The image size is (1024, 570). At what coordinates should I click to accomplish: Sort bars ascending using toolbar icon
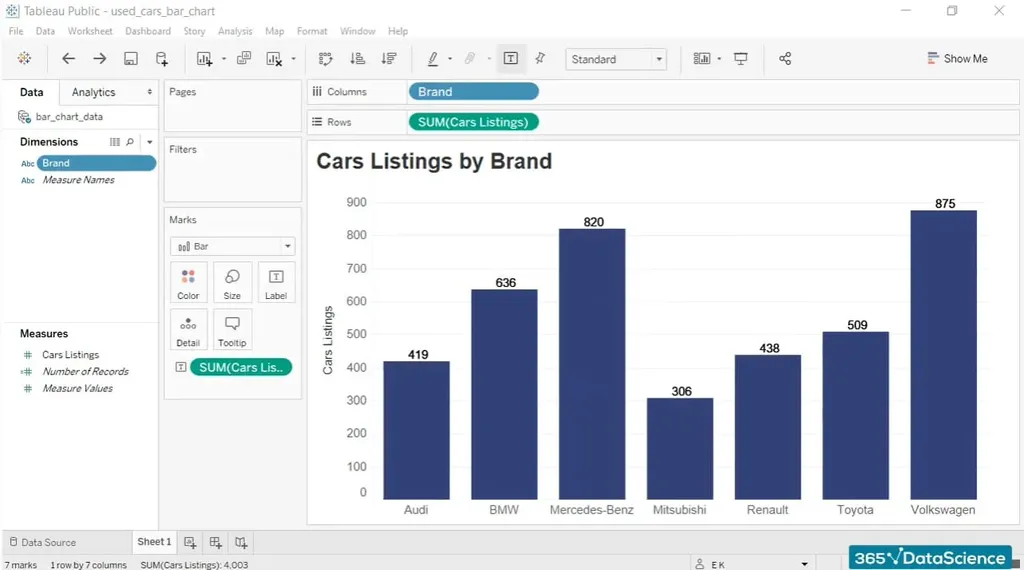tap(357, 59)
